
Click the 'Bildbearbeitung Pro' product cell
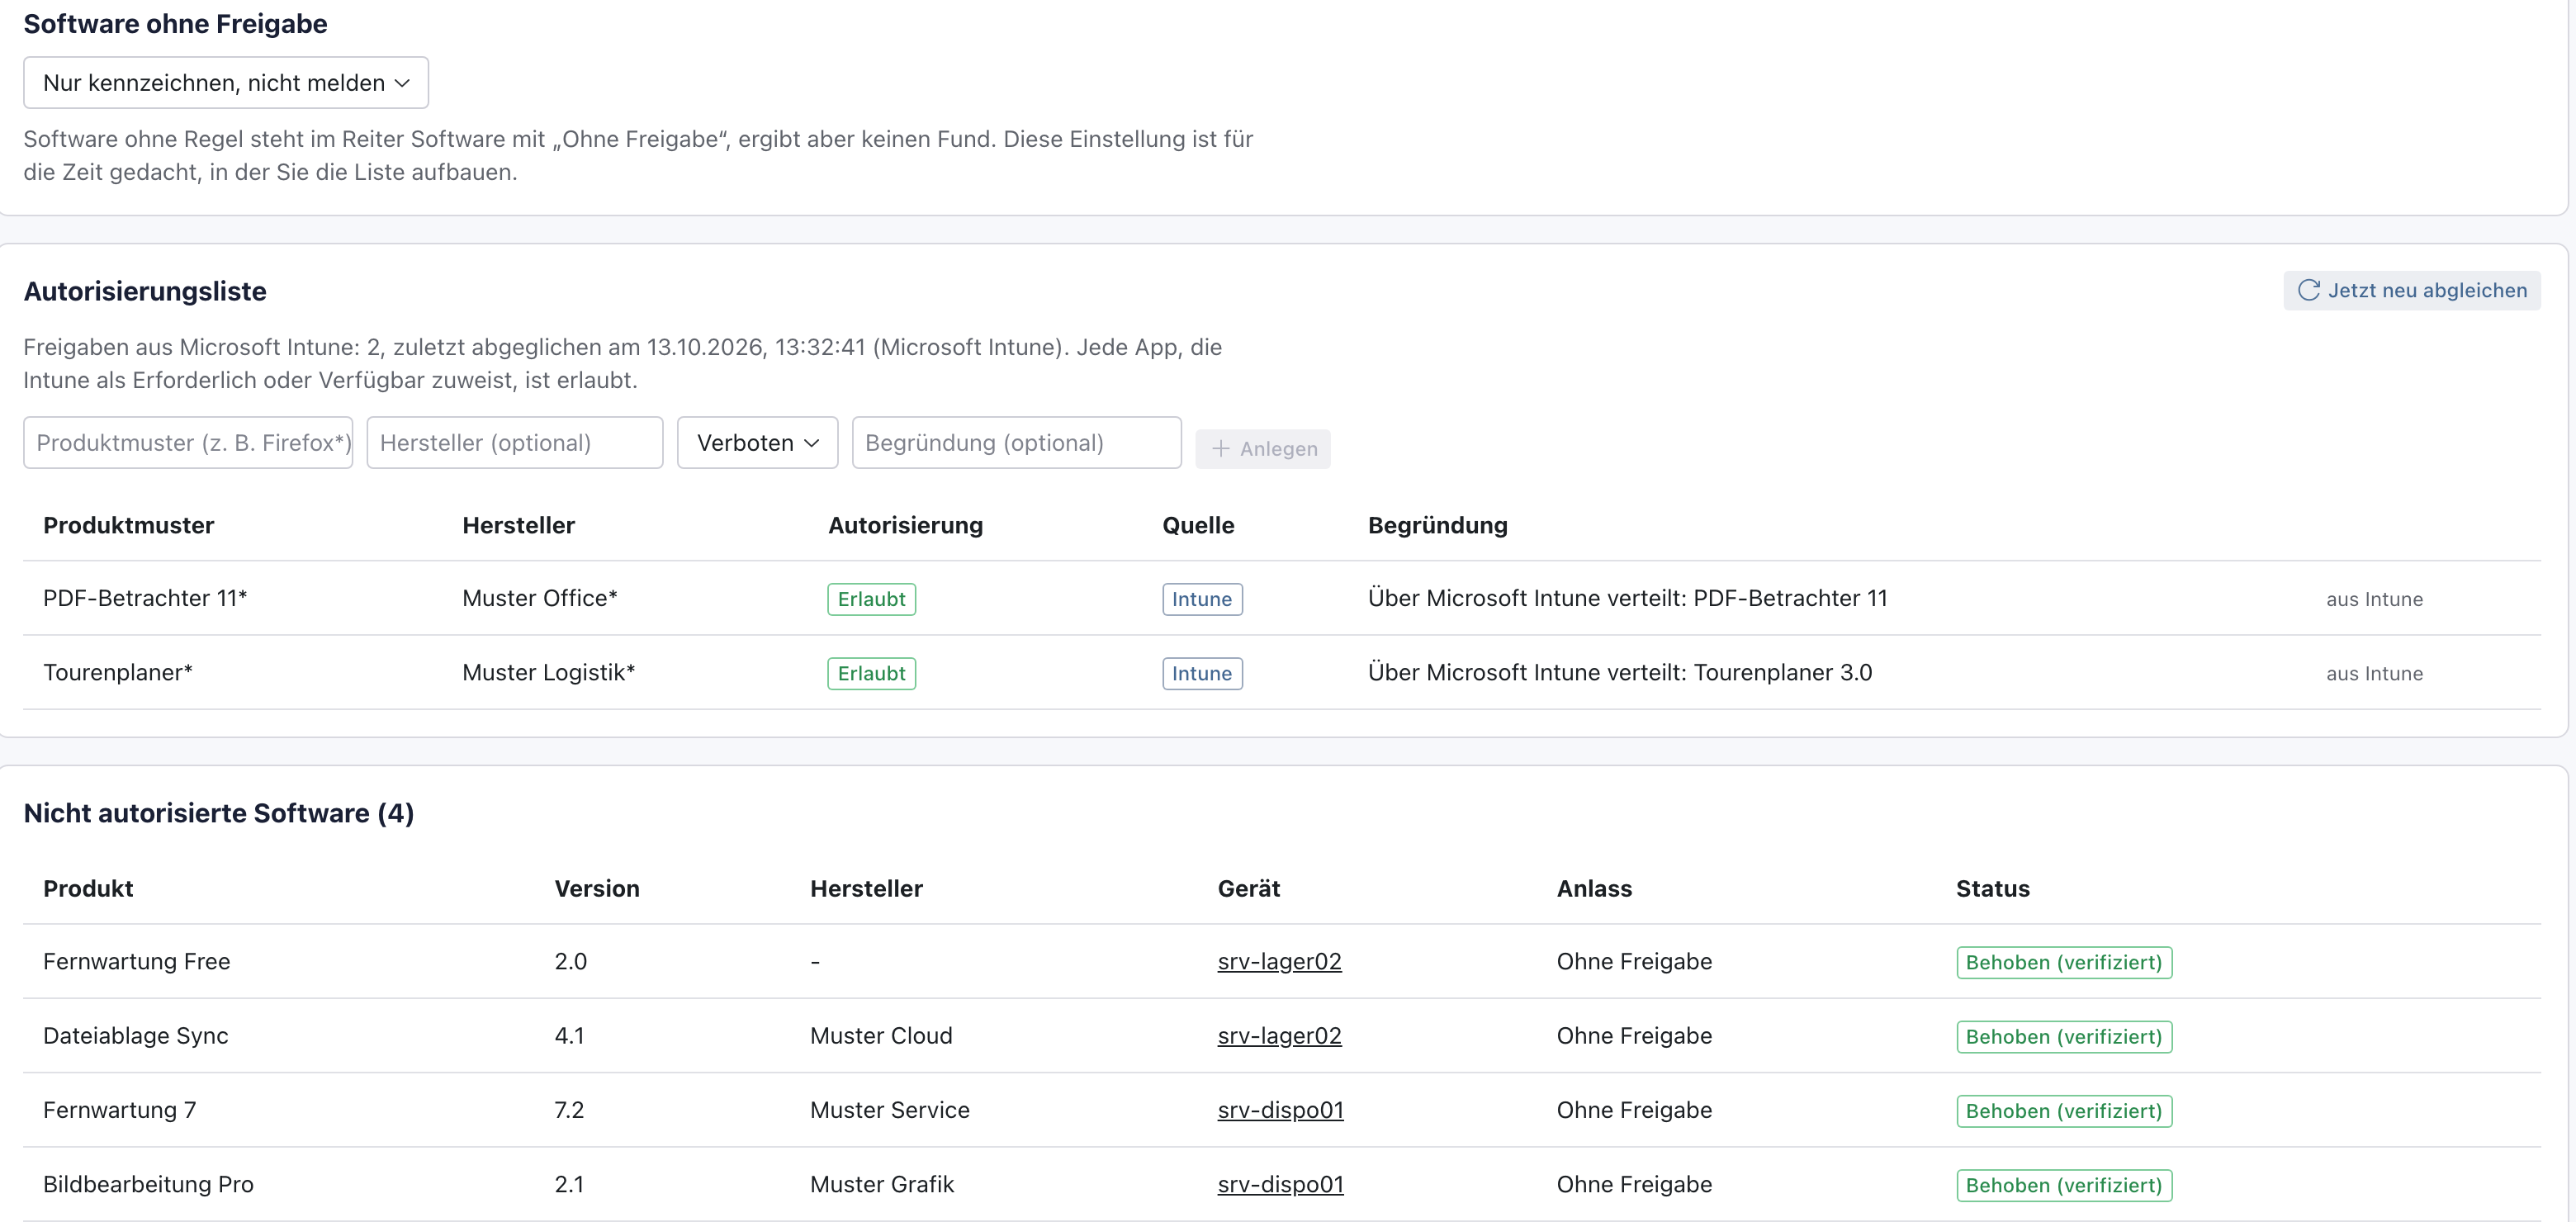pyautogui.click(x=148, y=1183)
